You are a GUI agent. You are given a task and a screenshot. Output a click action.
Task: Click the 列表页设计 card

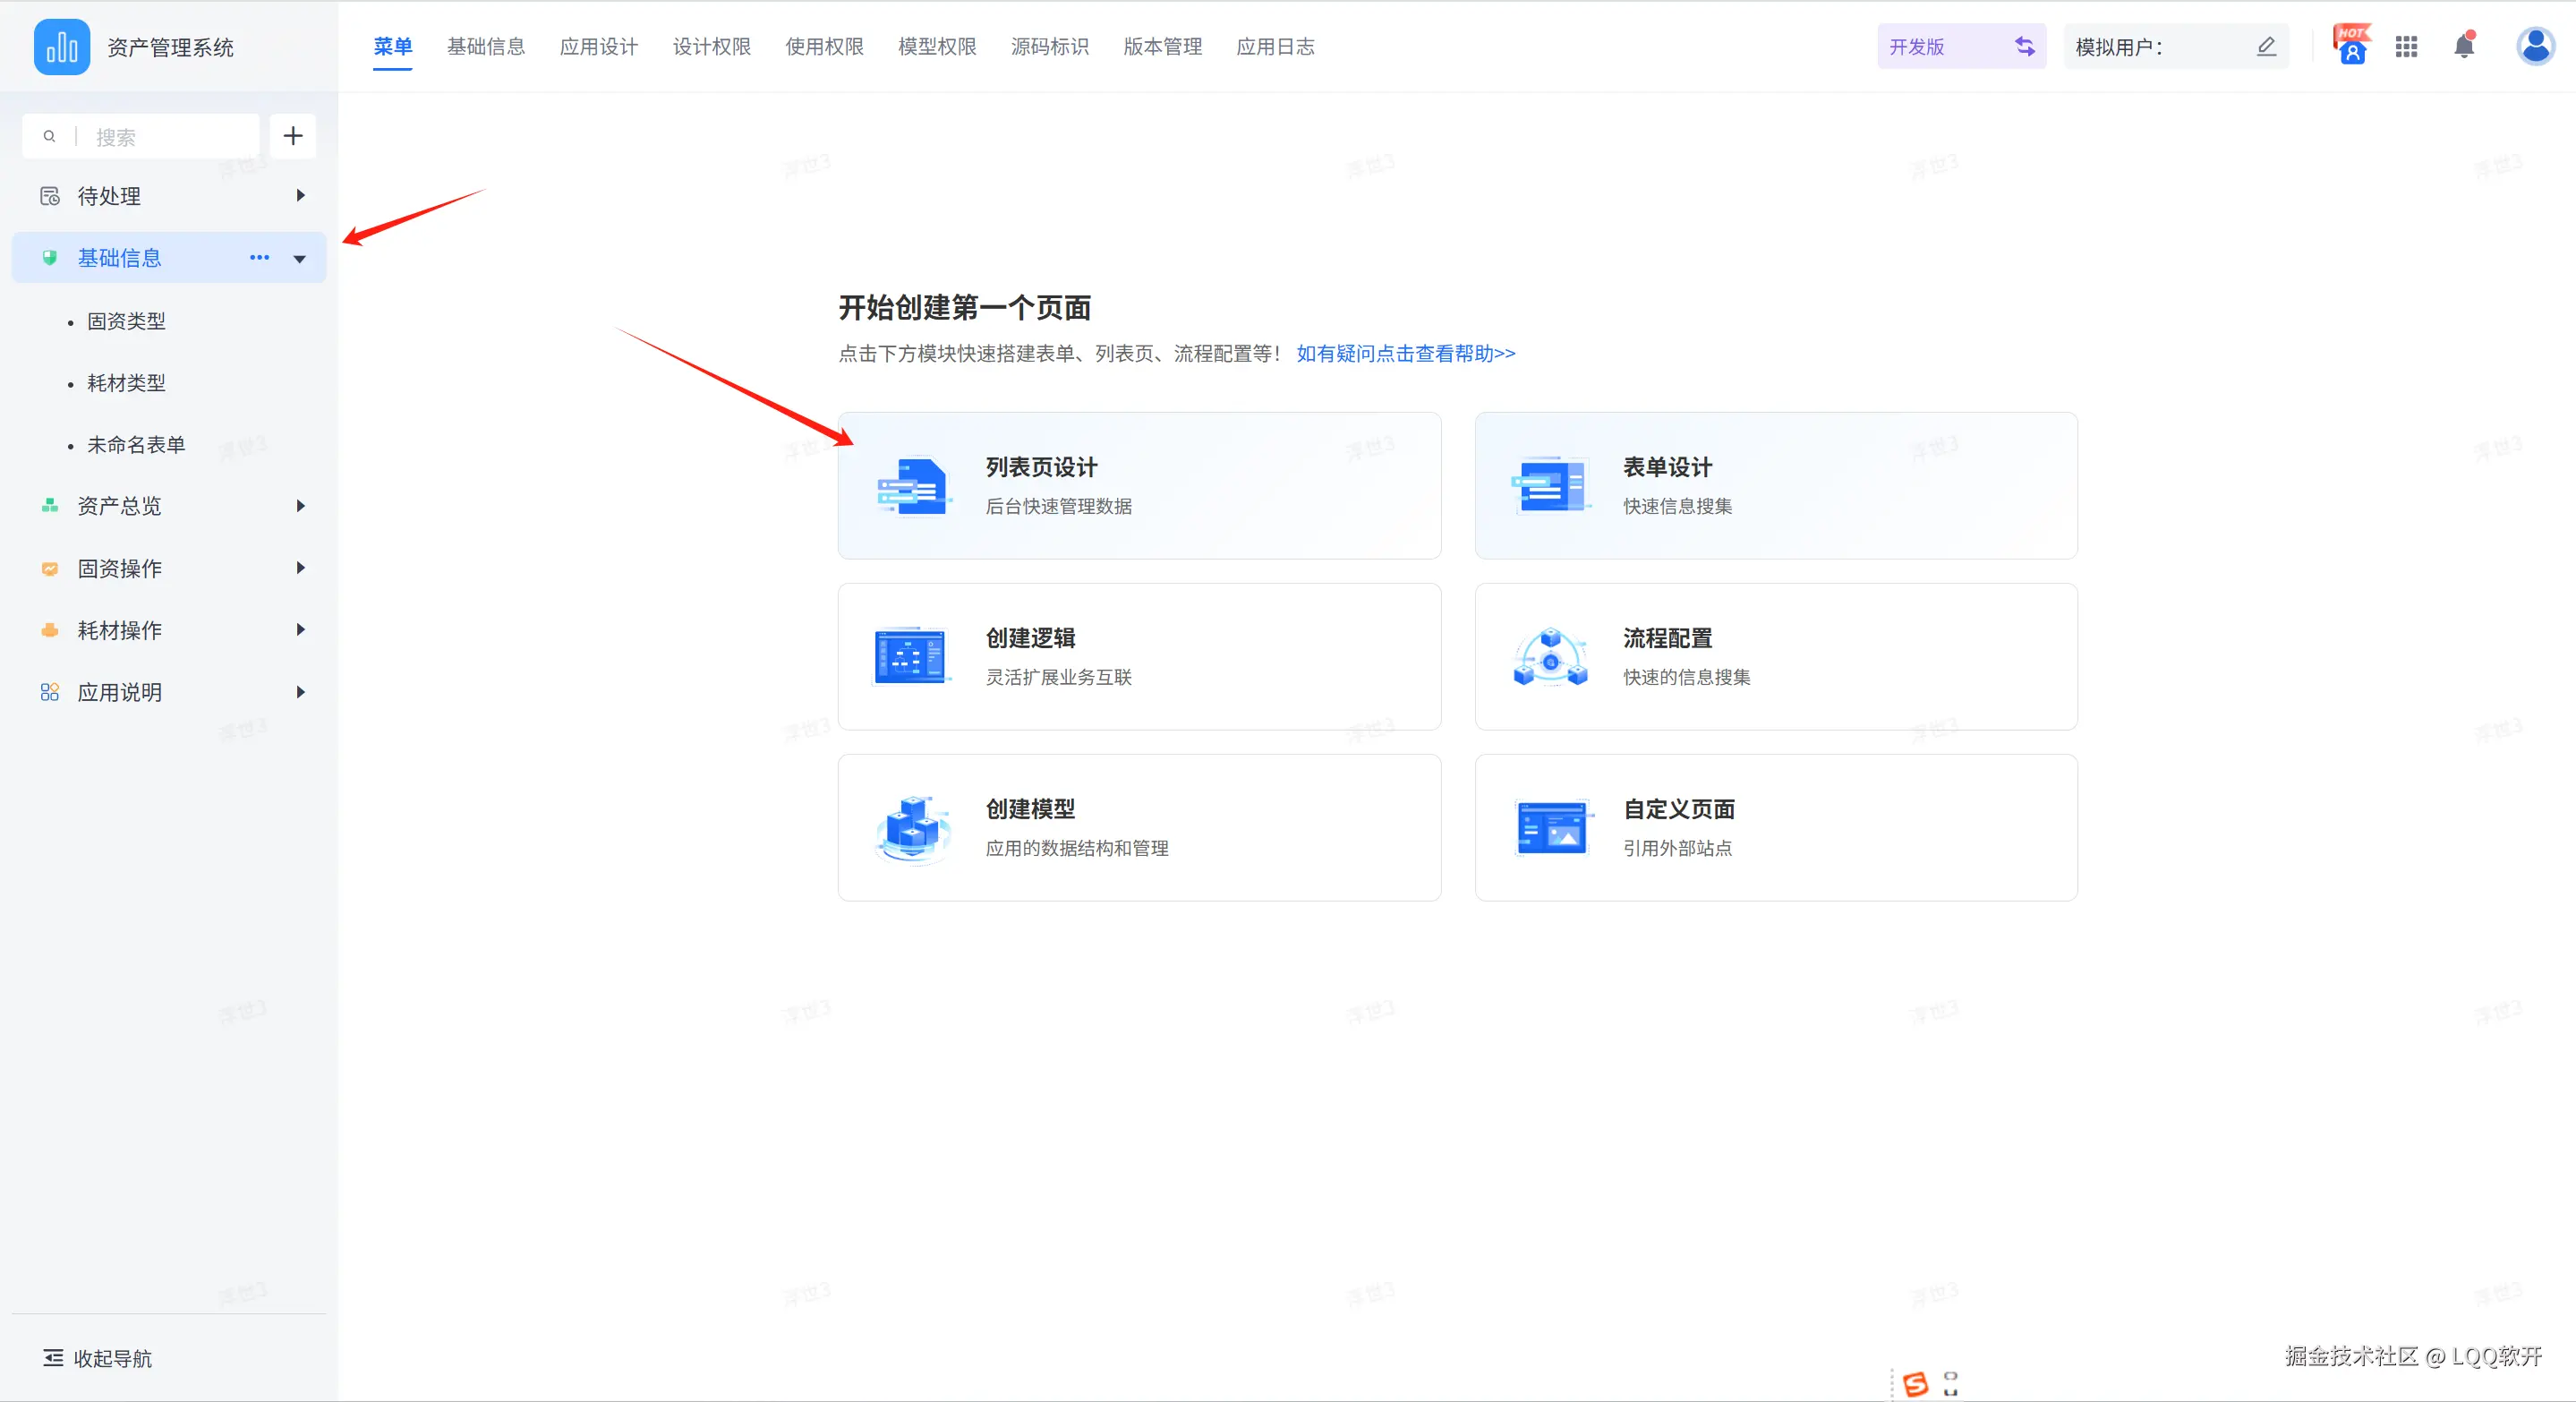1139,486
